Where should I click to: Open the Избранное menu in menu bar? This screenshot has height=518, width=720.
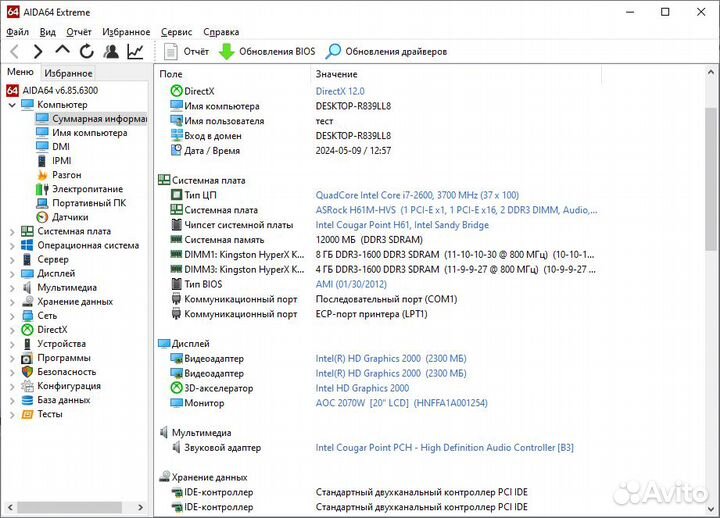tap(126, 32)
